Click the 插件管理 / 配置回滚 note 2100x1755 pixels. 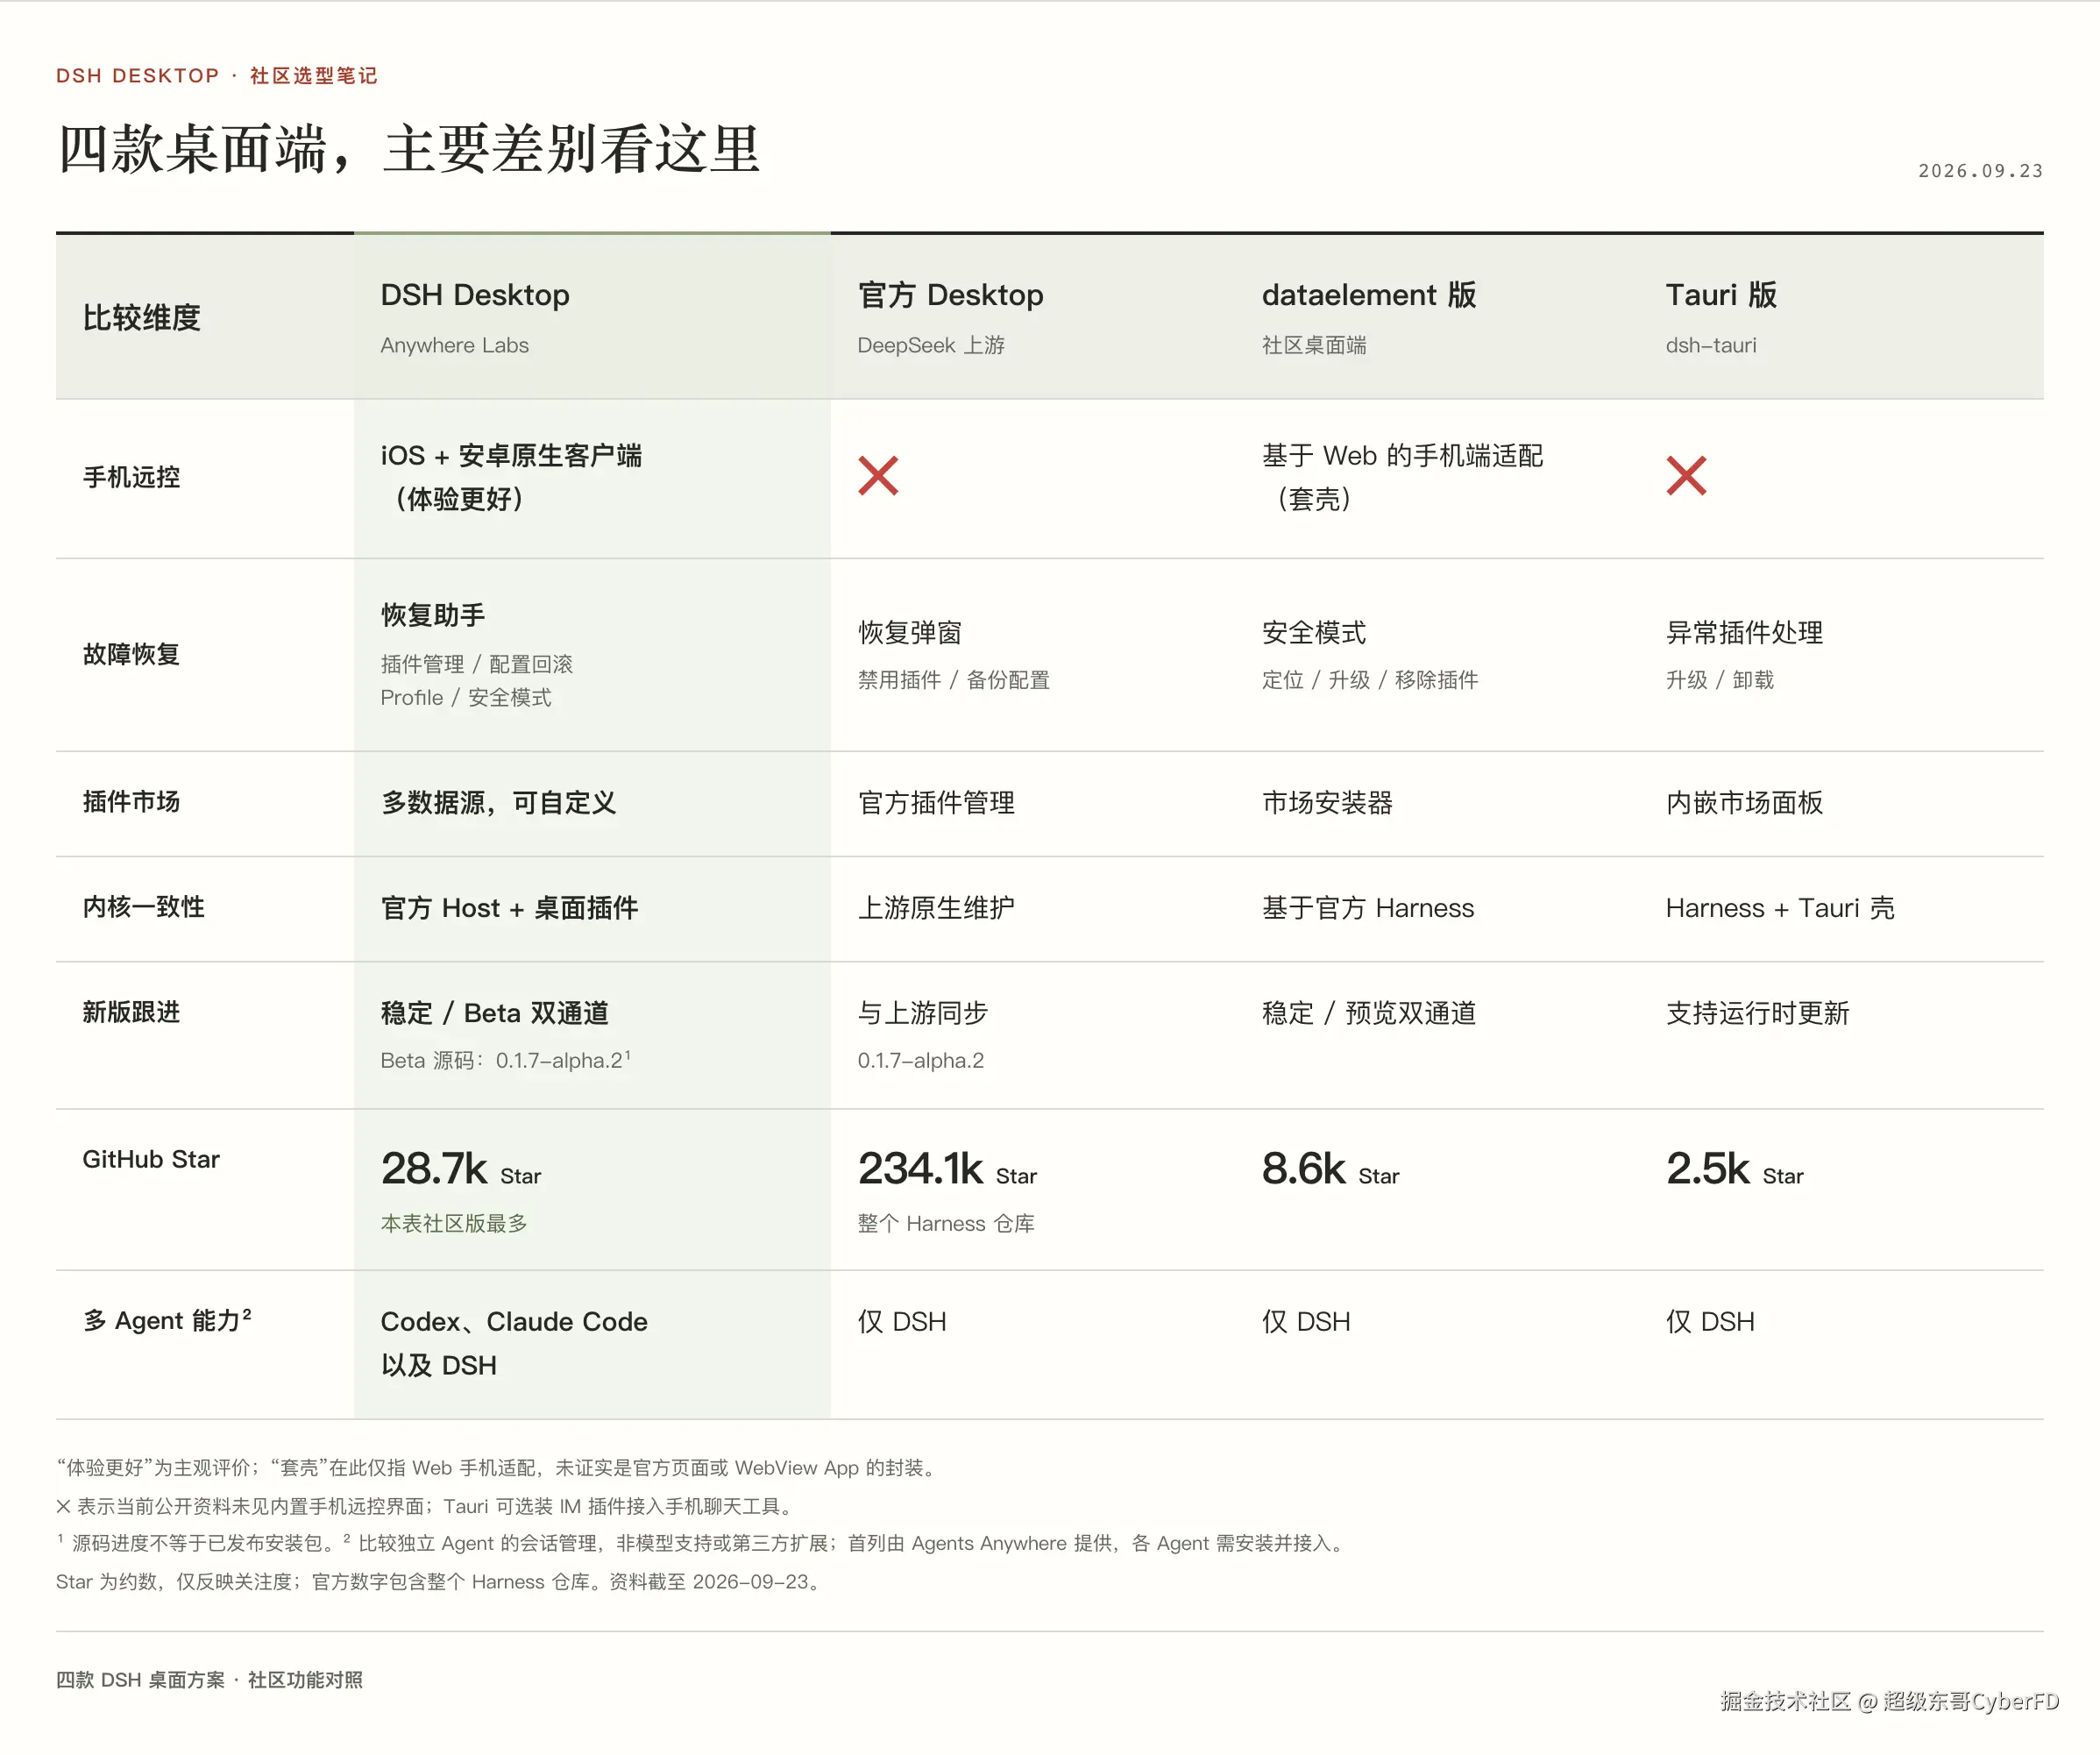477,664
